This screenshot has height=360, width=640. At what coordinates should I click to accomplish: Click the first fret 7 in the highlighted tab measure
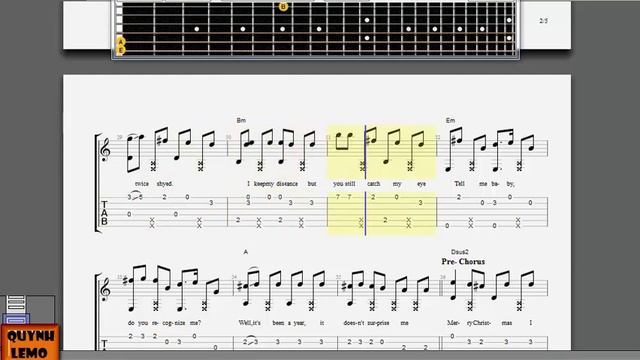pos(338,197)
